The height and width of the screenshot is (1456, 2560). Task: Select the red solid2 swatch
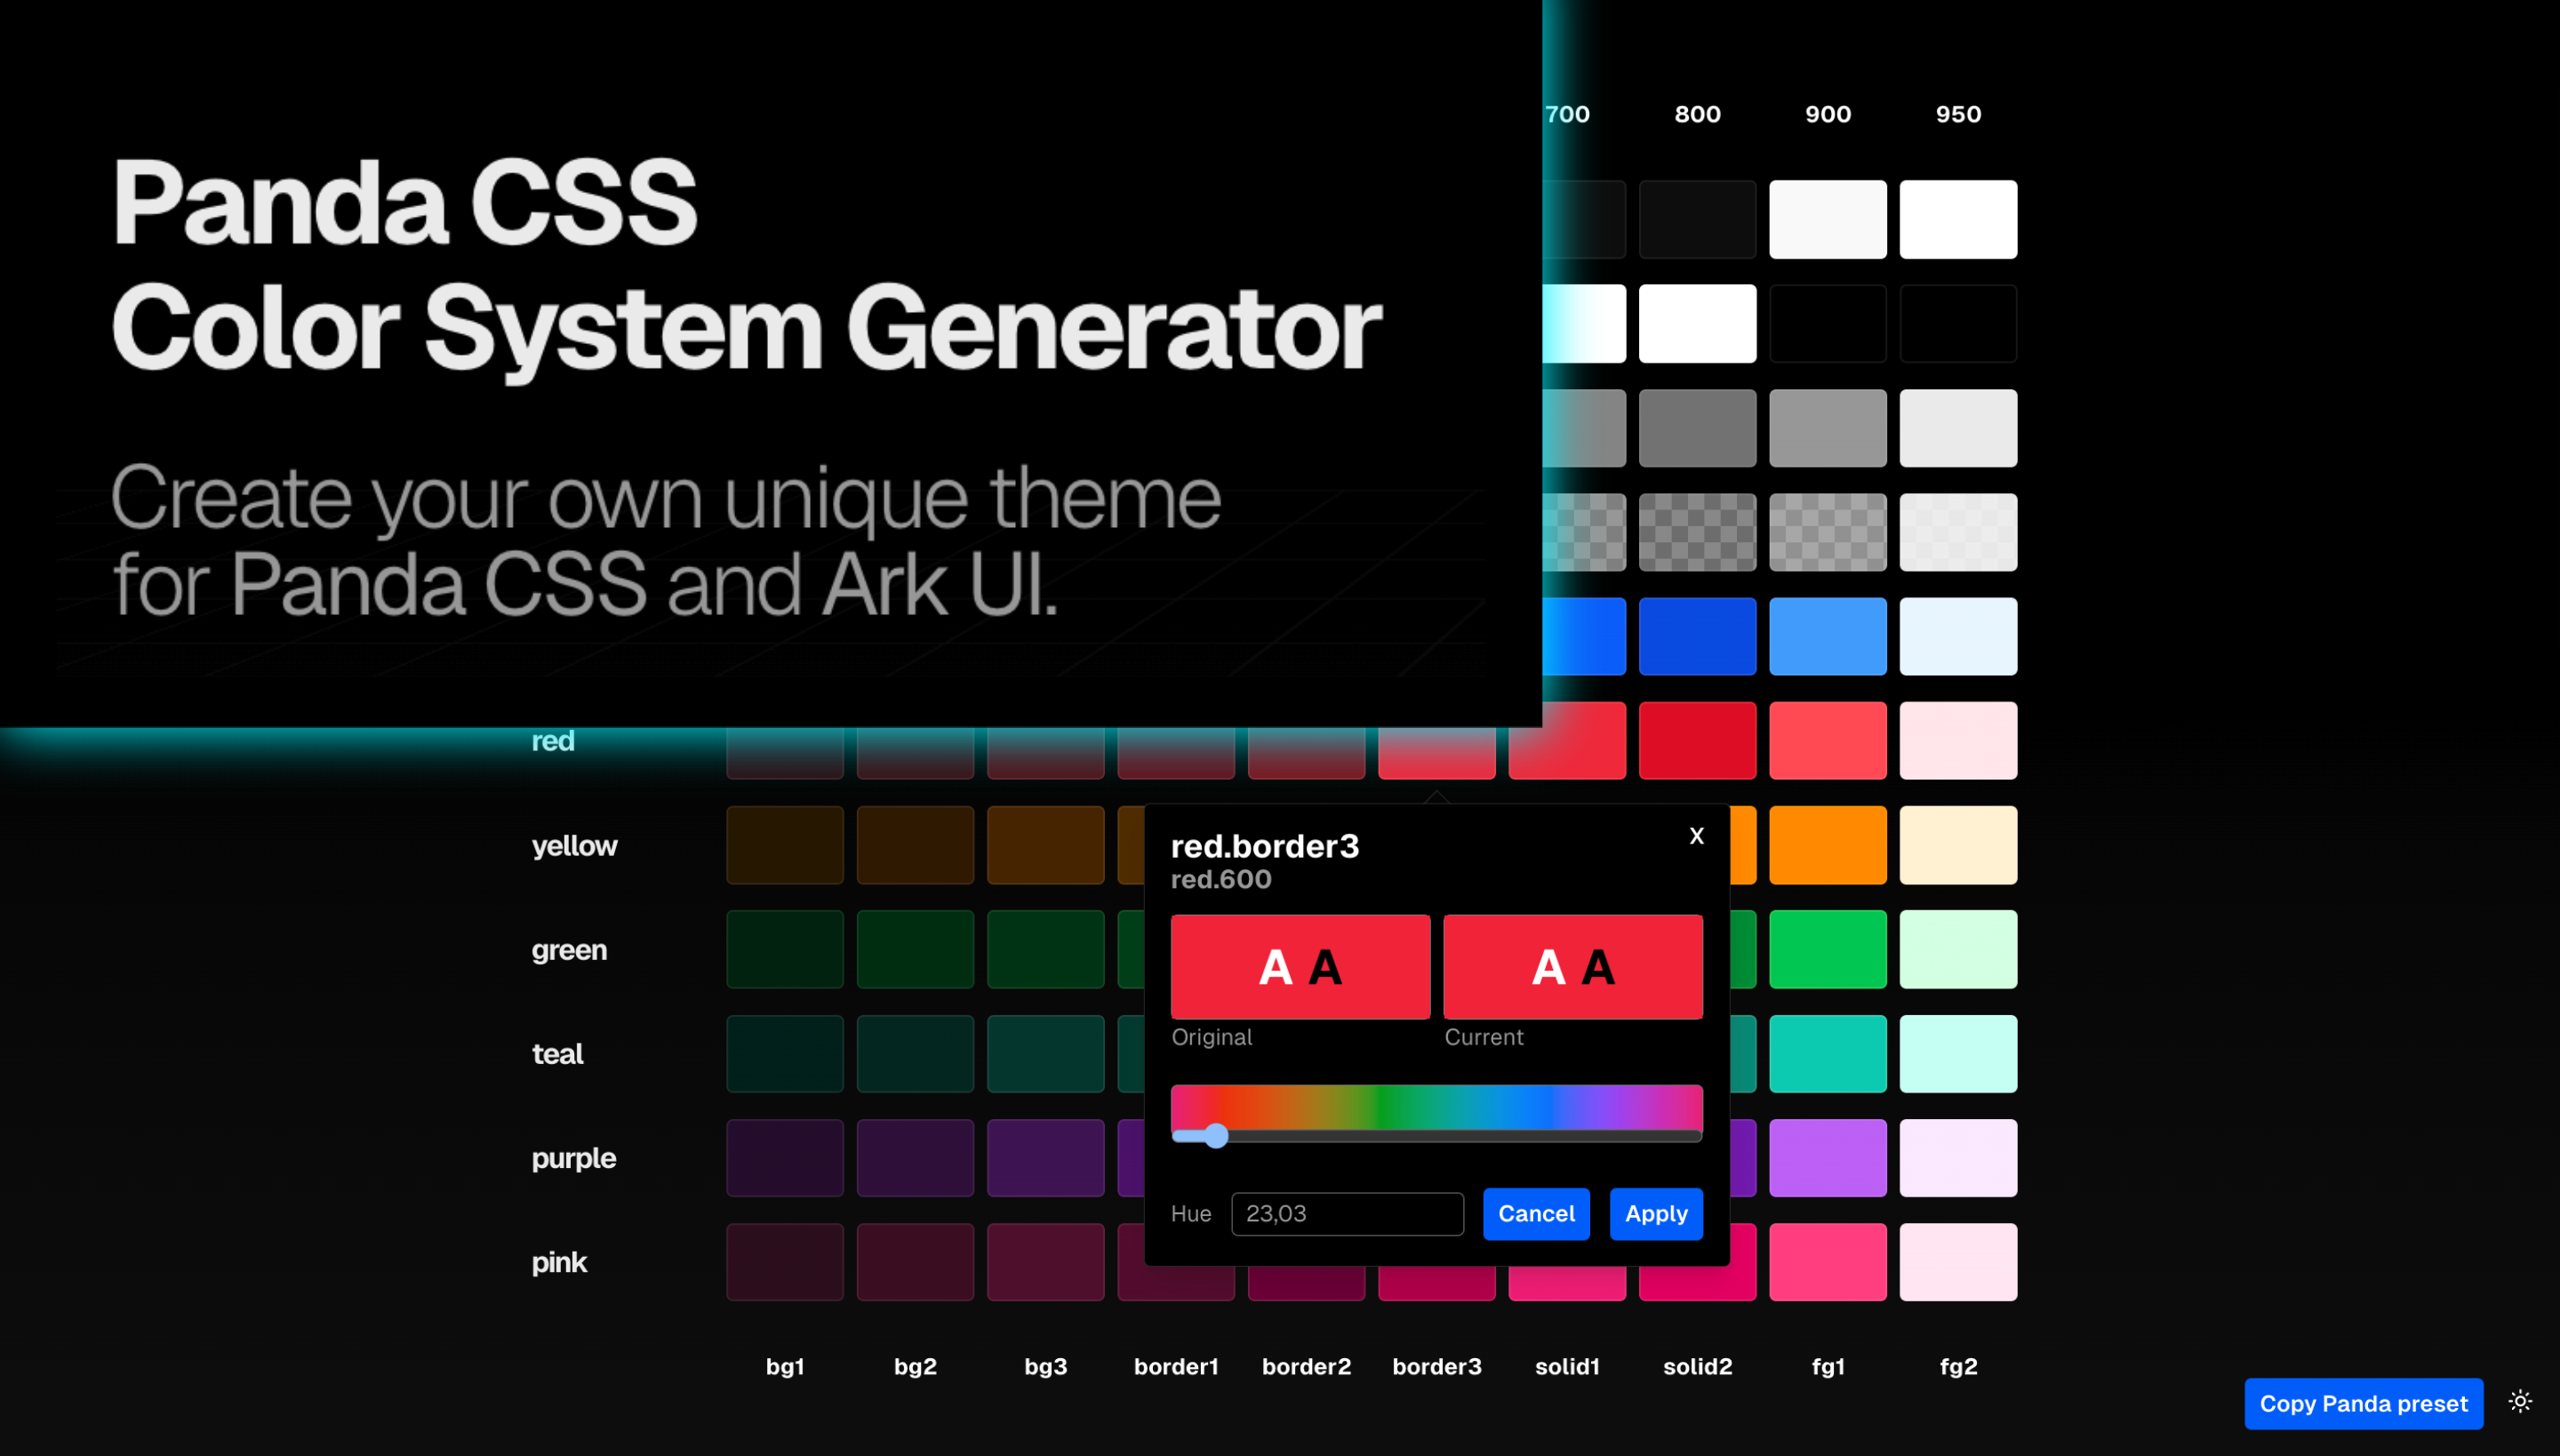click(x=1697, y=740)
